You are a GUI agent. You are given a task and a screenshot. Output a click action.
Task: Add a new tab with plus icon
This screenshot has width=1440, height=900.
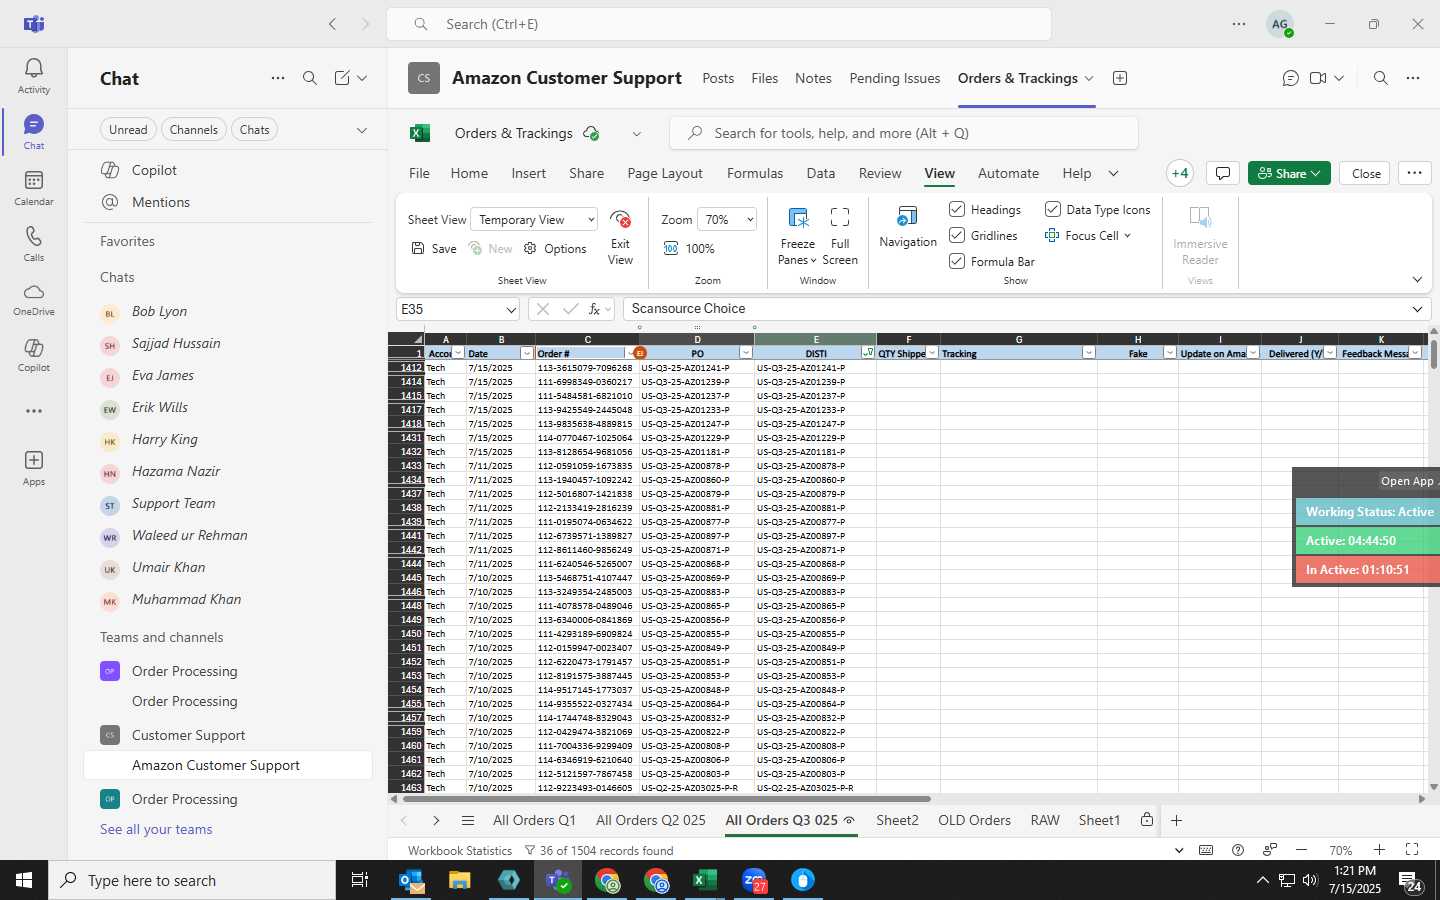point(1120,78)
